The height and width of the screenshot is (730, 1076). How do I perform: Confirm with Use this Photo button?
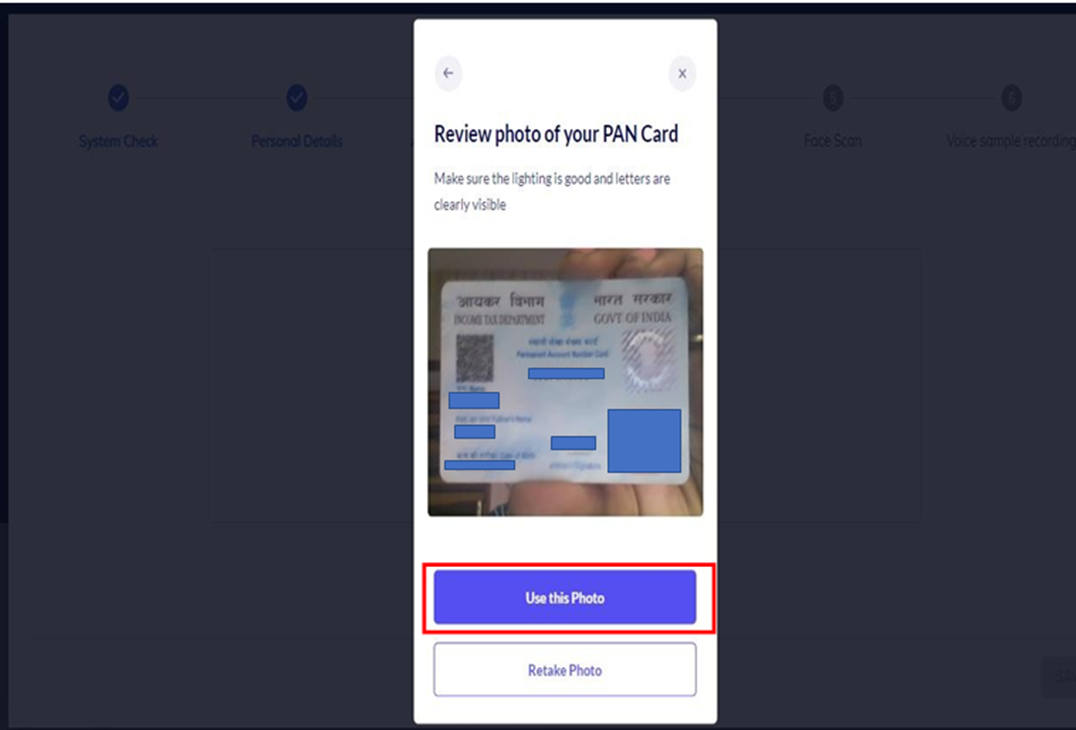pos(565,598)
